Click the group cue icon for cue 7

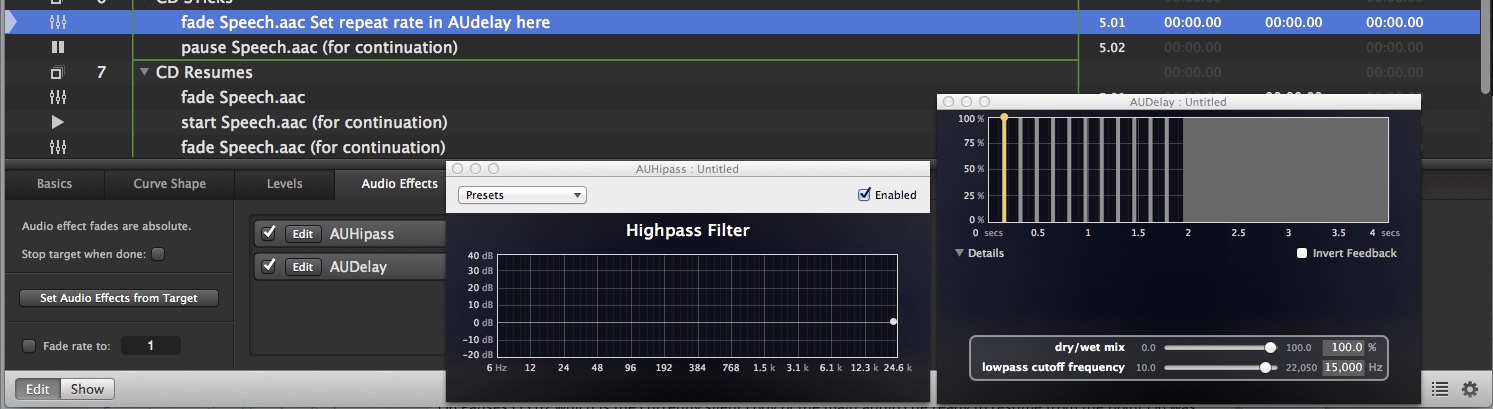click(x=57, y=73)
